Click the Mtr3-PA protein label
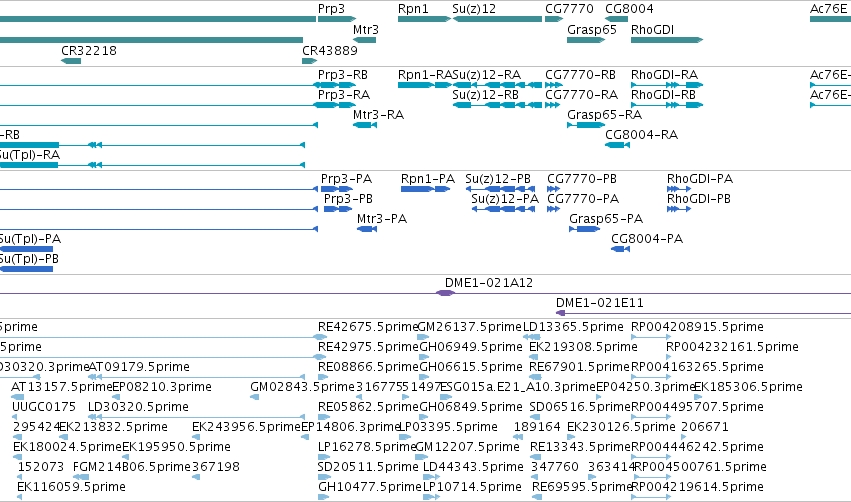The width and height of the screenshot is (851, 502). pos(382,219)
